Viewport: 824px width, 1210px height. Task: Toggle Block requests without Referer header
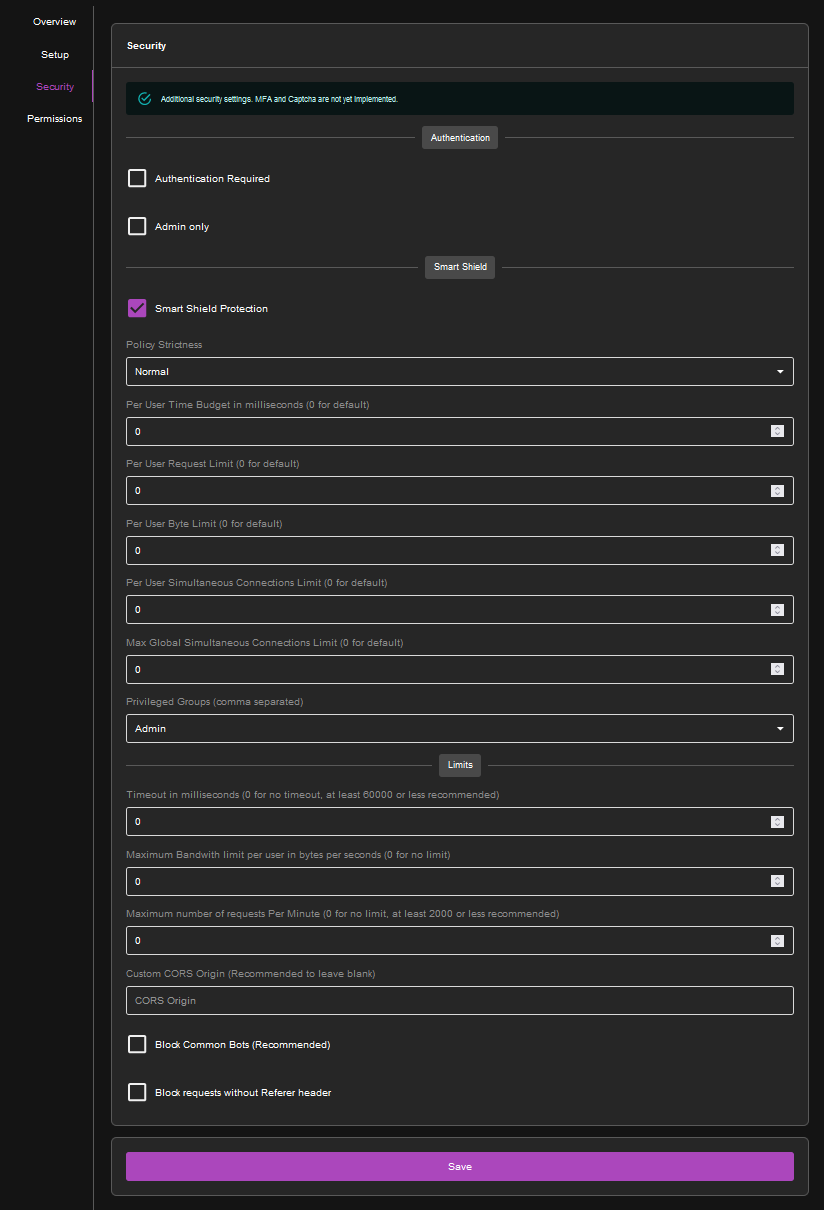pyautogui.click(x=137, y=1092)
